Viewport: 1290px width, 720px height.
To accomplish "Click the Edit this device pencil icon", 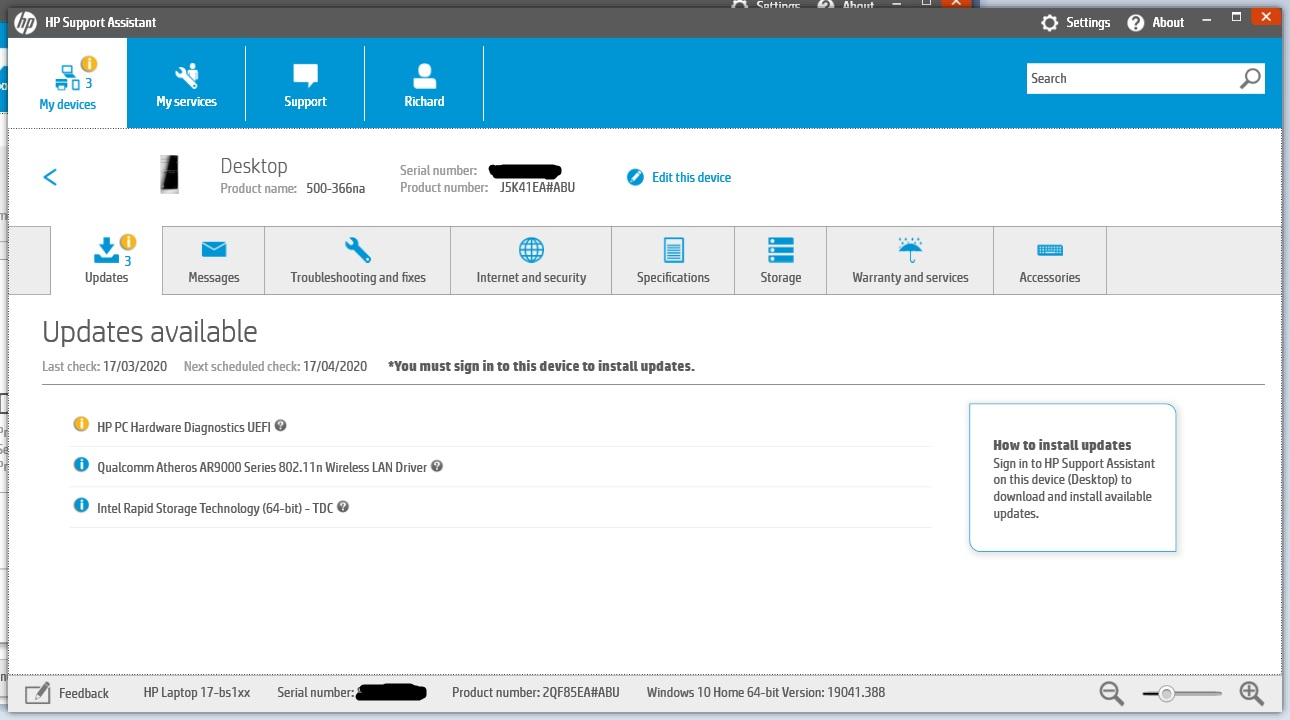I will coord(635,177).
